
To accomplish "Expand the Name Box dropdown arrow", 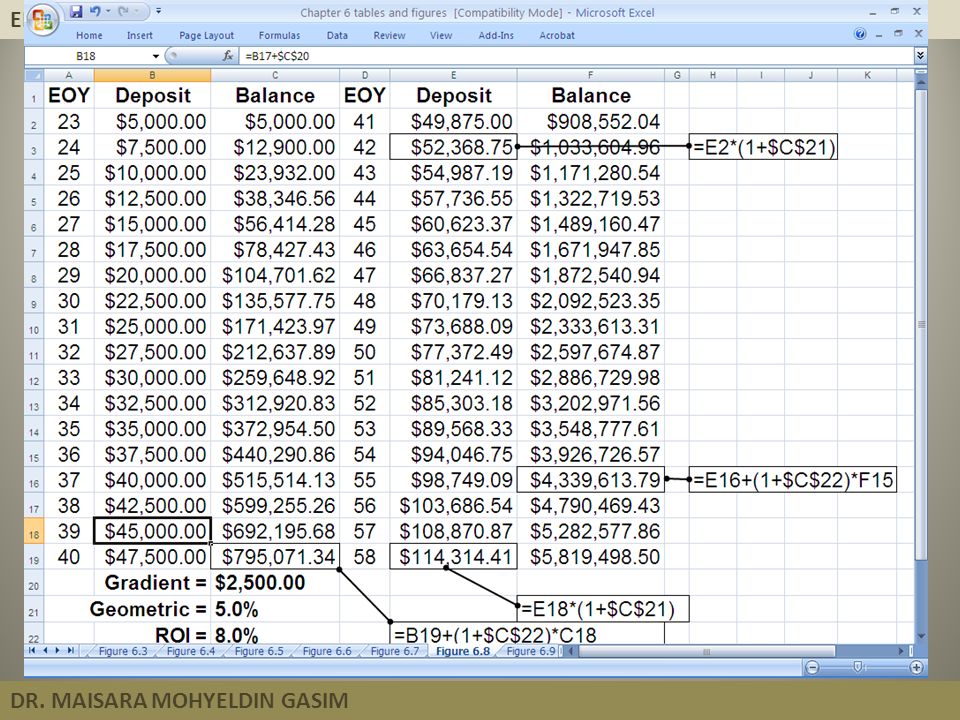I will 156,56.
